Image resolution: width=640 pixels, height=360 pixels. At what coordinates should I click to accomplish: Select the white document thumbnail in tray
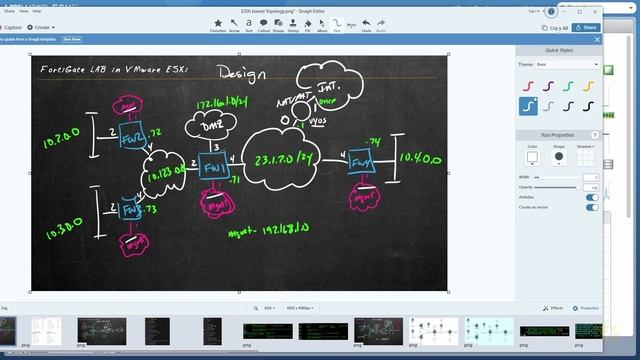pos(46,331)
